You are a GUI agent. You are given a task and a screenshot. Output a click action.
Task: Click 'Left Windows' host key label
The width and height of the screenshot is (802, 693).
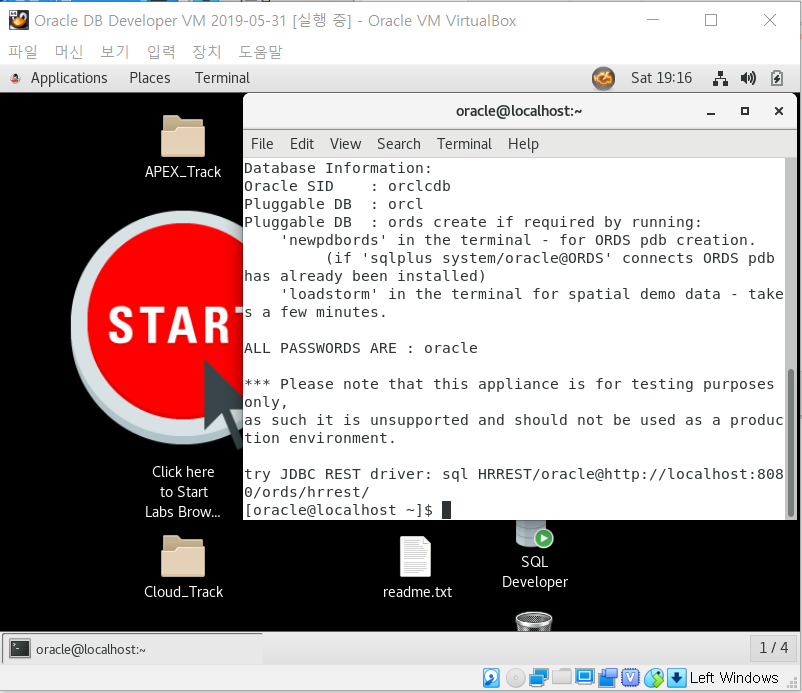point(733,678)
